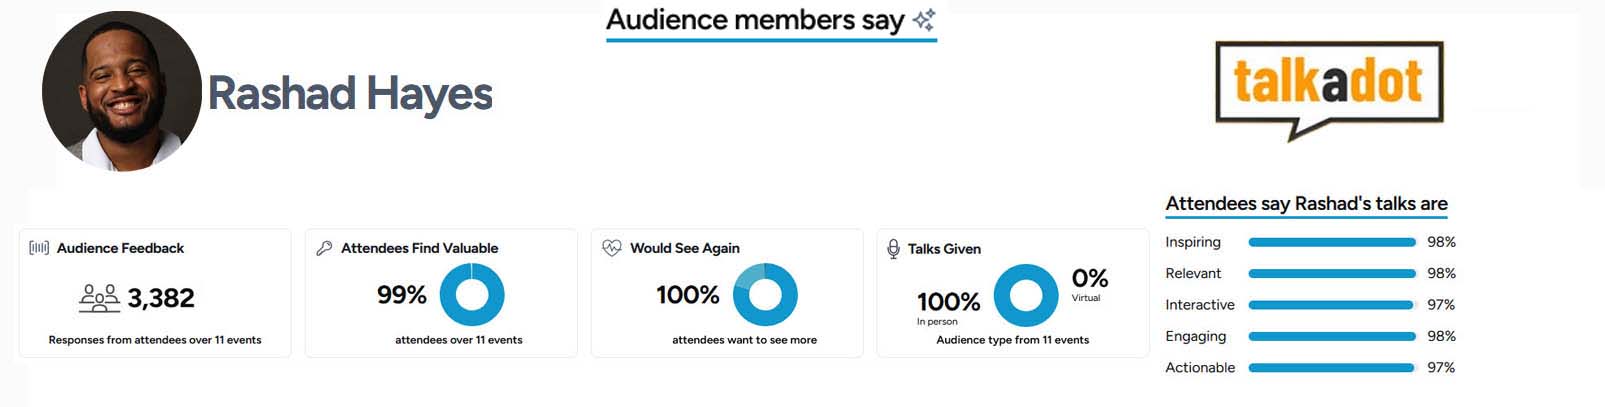Click the microphone icon by Talks Given

(893, 249)
